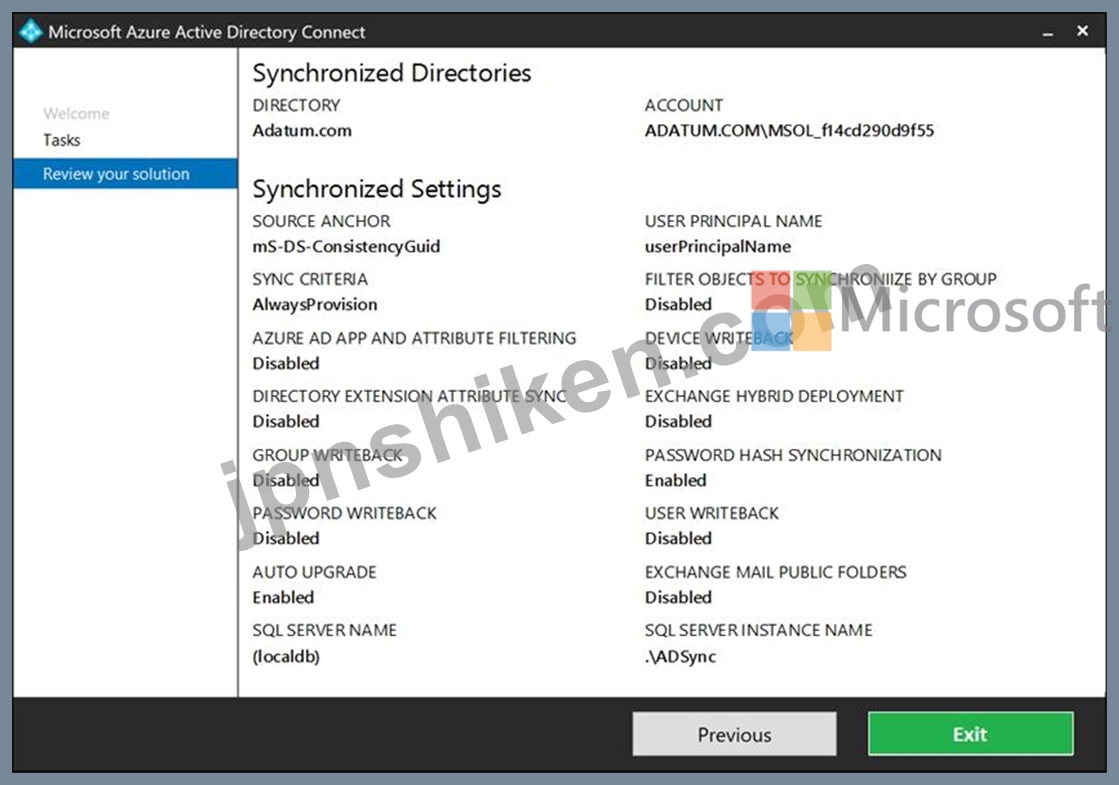This screenshot has height=785, width=1119.
Task: Click FILTER OBJECTS TO SYNCHRONIZE BY GROUP label
Action: tap(821, 279)
